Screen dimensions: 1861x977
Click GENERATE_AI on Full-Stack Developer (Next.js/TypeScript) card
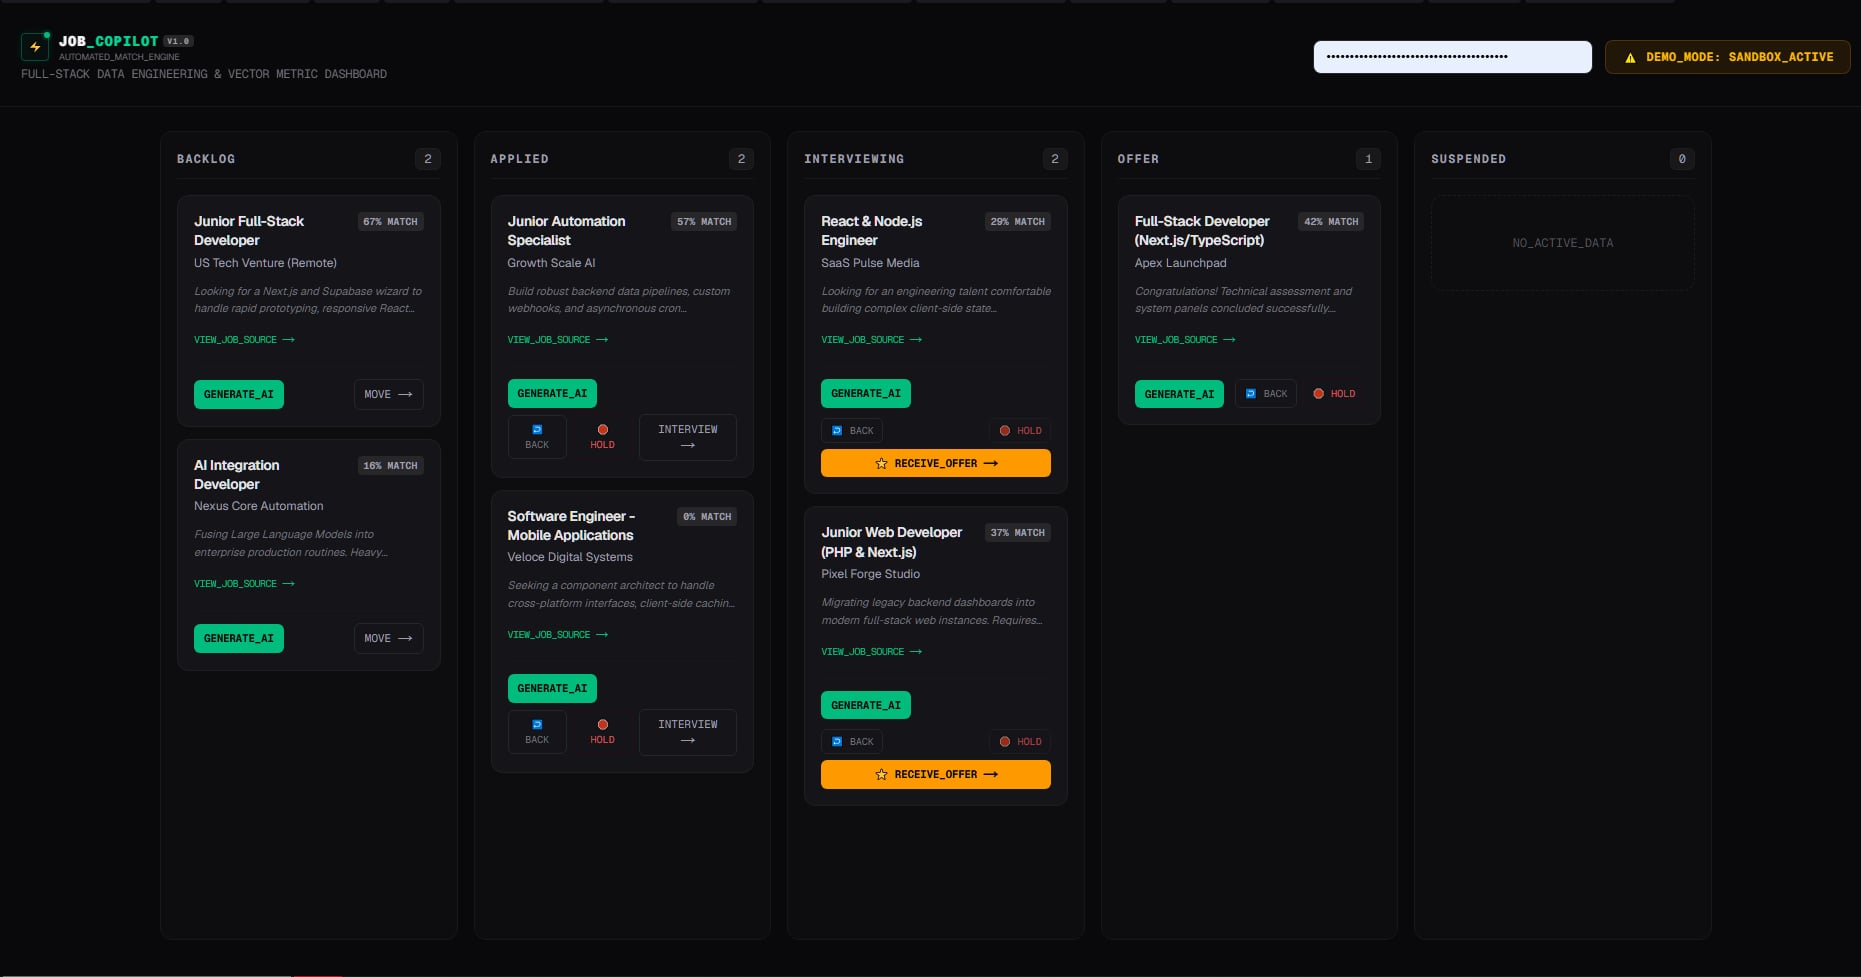tap(1179, 394)
